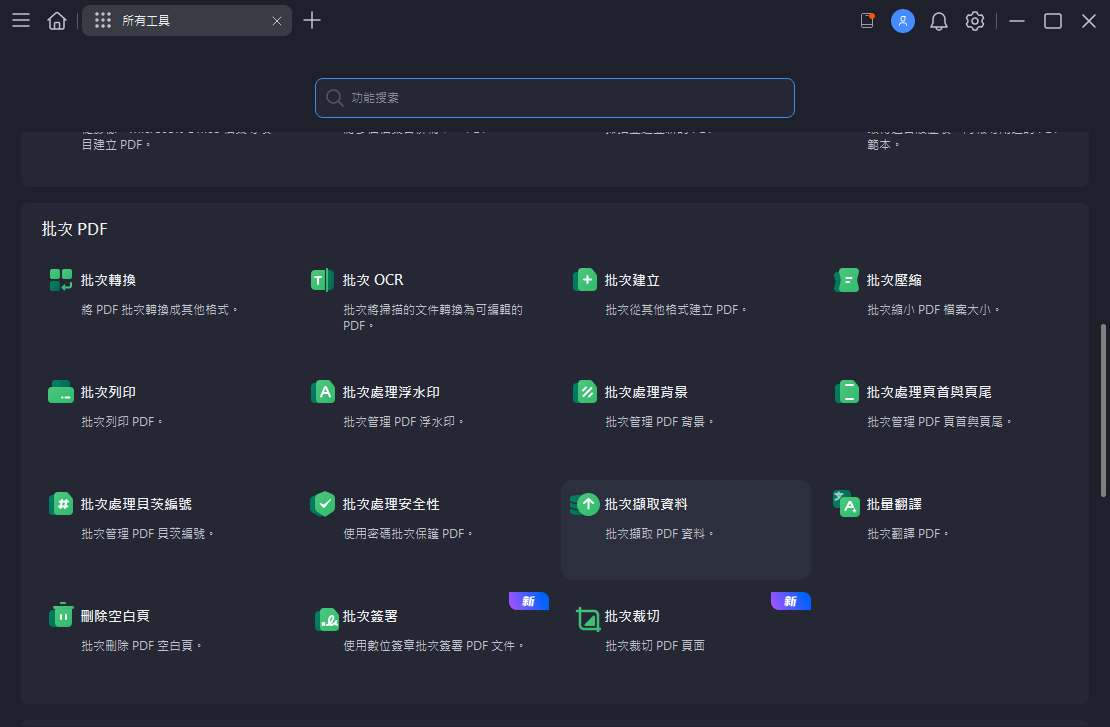Screen dimensions: 1110x727
Task: Click the 批次處理安全性 security shield icon
Action: point(323,504)
